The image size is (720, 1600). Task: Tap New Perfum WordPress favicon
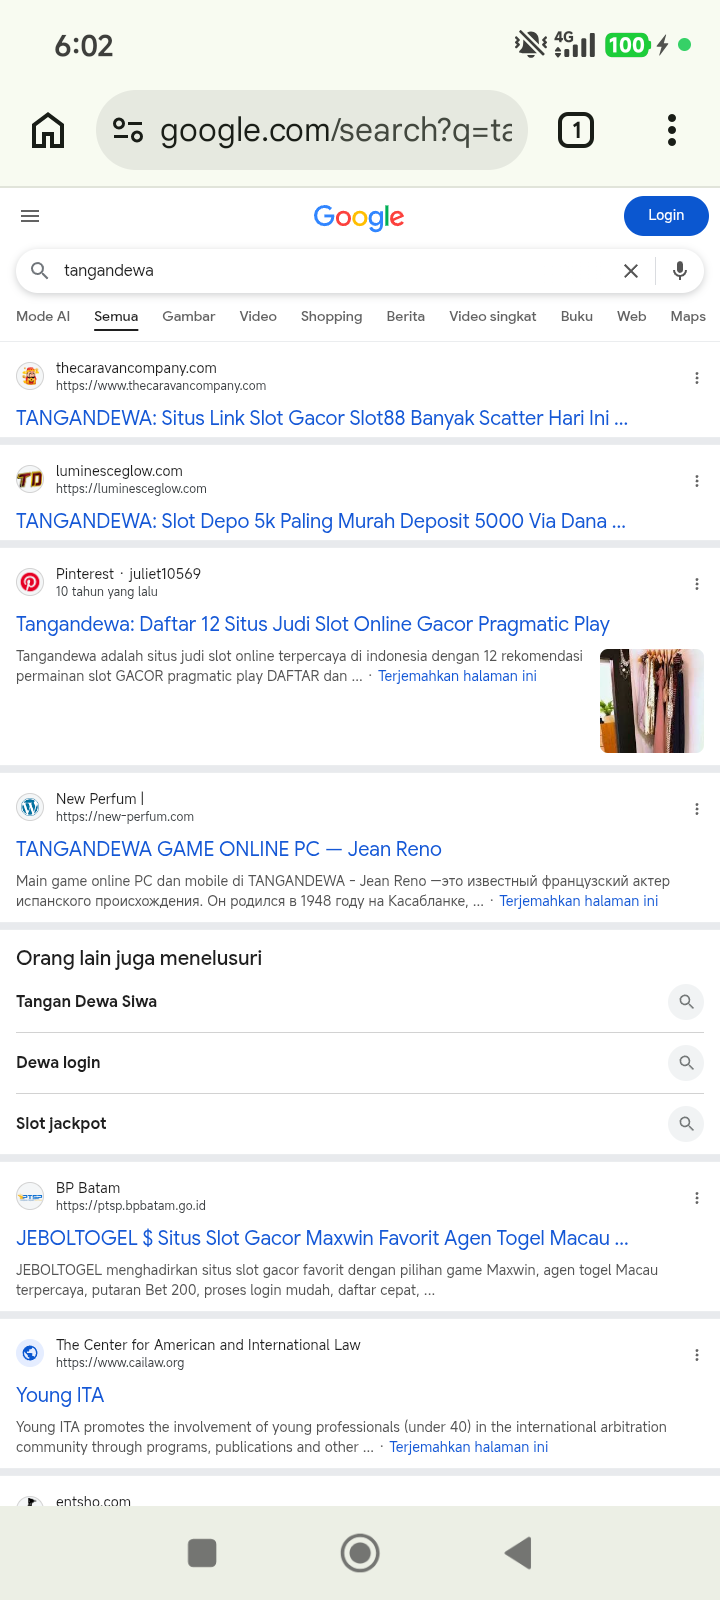30,807
